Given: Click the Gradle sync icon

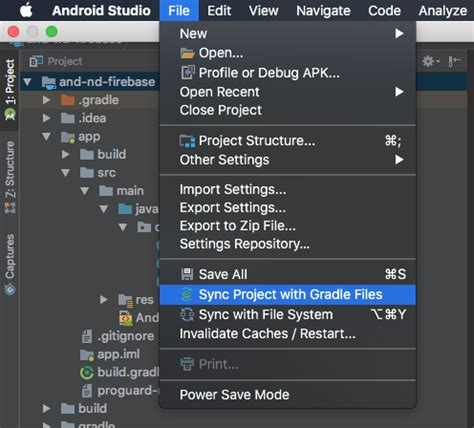Looking at the screenshot, I should 187,295.
